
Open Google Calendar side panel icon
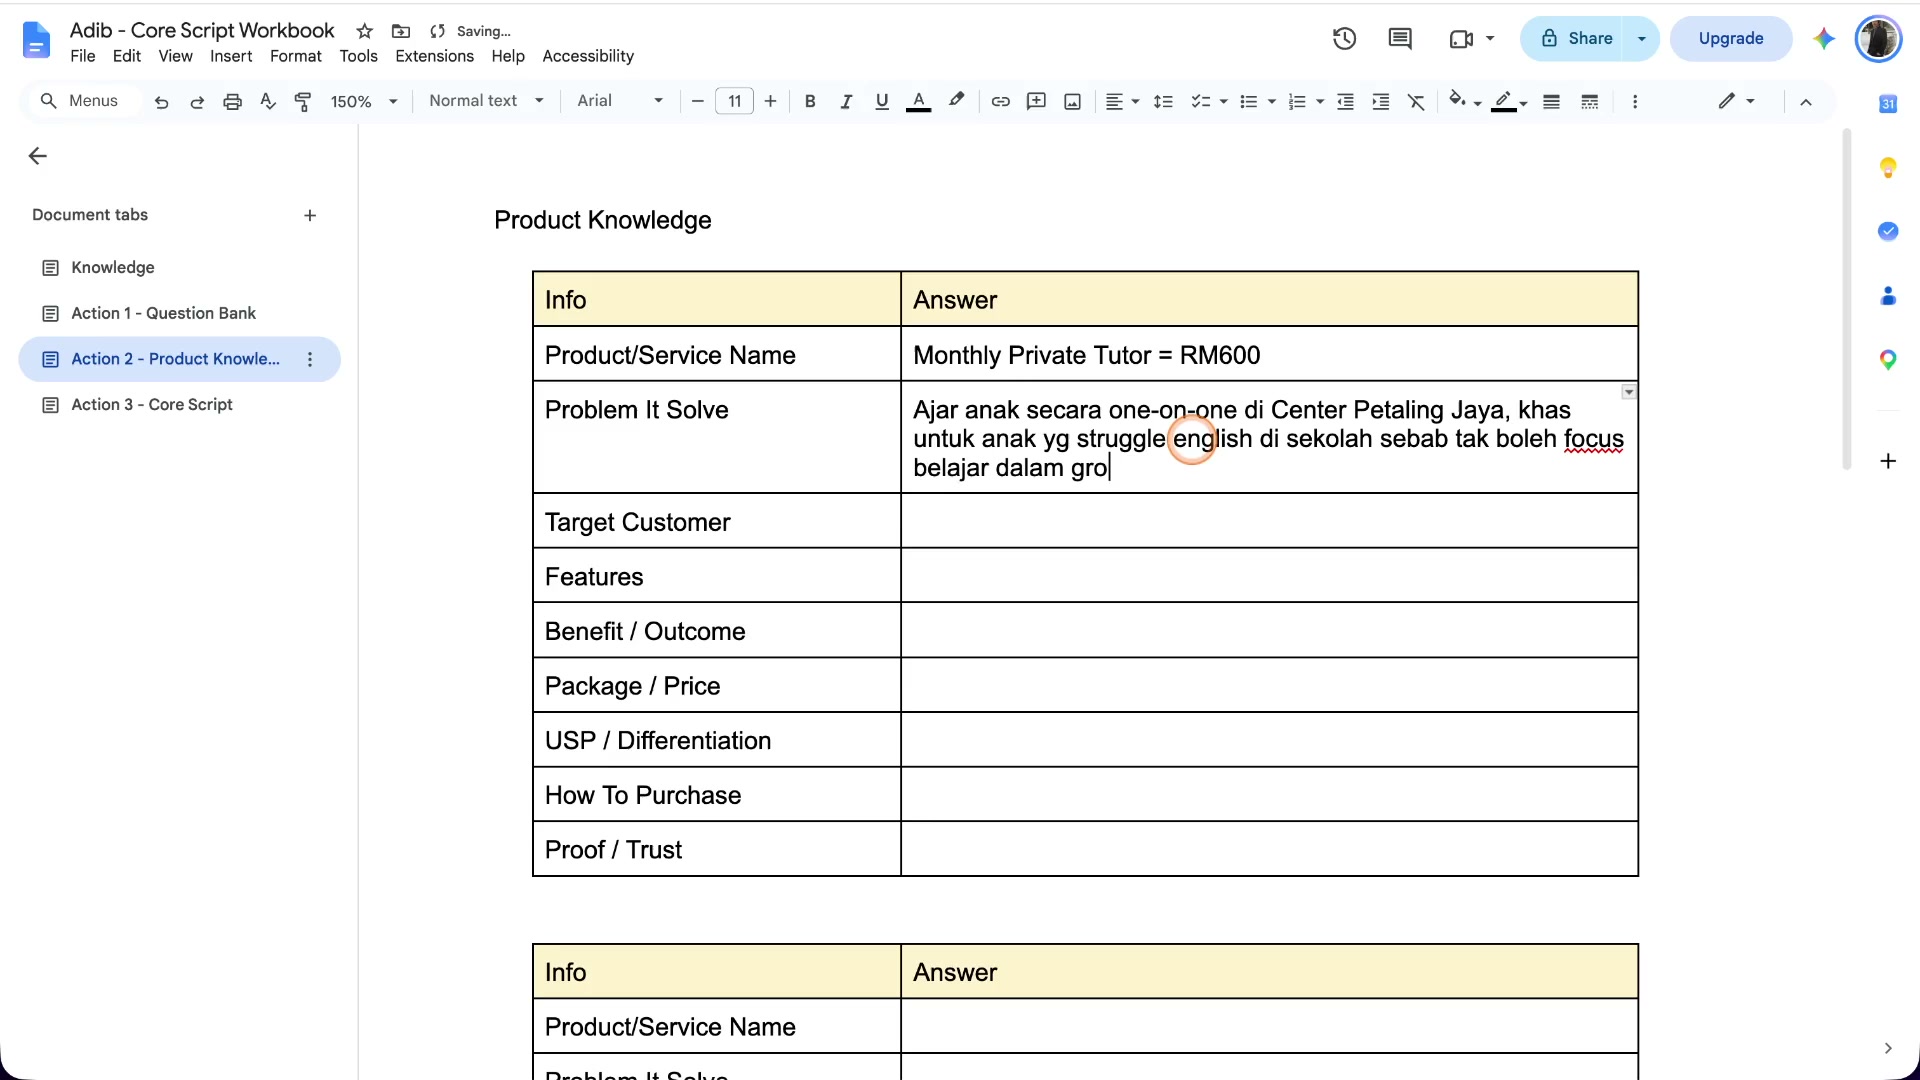1888,103
